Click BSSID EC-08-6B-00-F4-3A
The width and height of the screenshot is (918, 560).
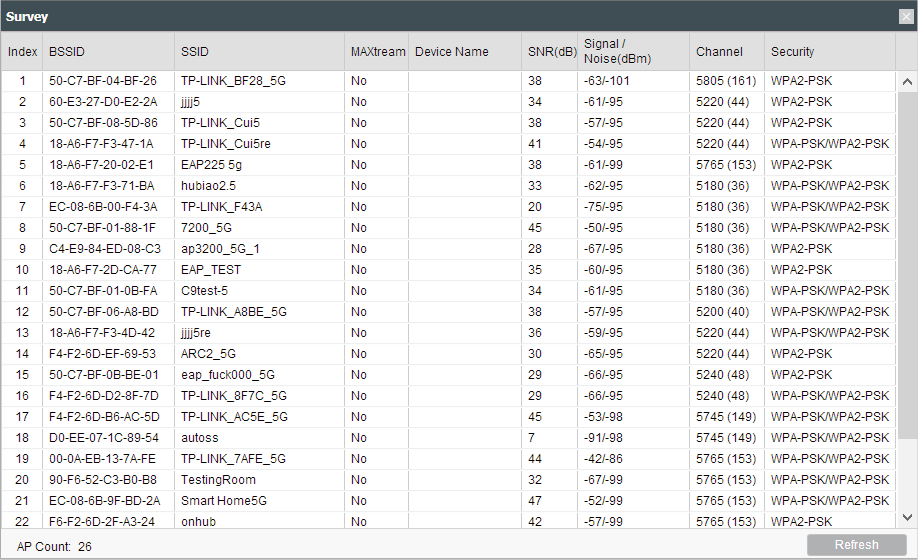pos(103,207)
